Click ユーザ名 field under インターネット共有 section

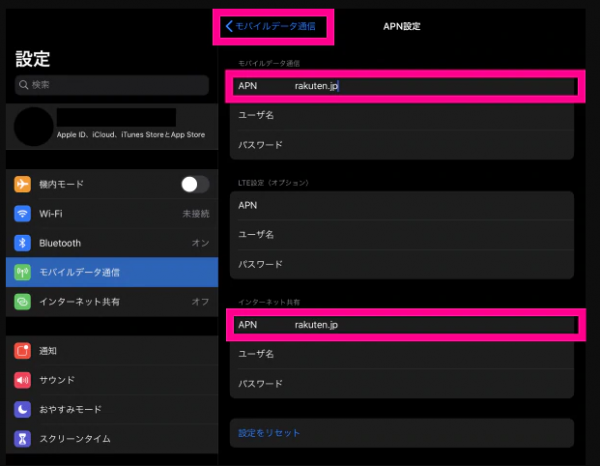click(402, 354)
